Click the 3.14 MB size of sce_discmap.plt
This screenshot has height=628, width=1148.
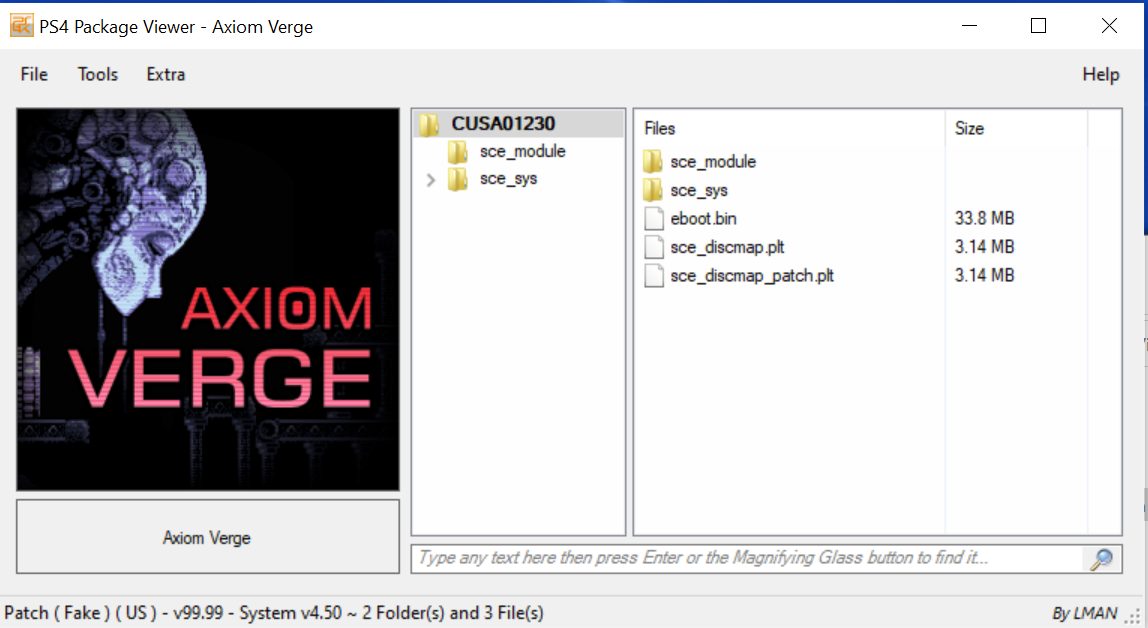984,247
